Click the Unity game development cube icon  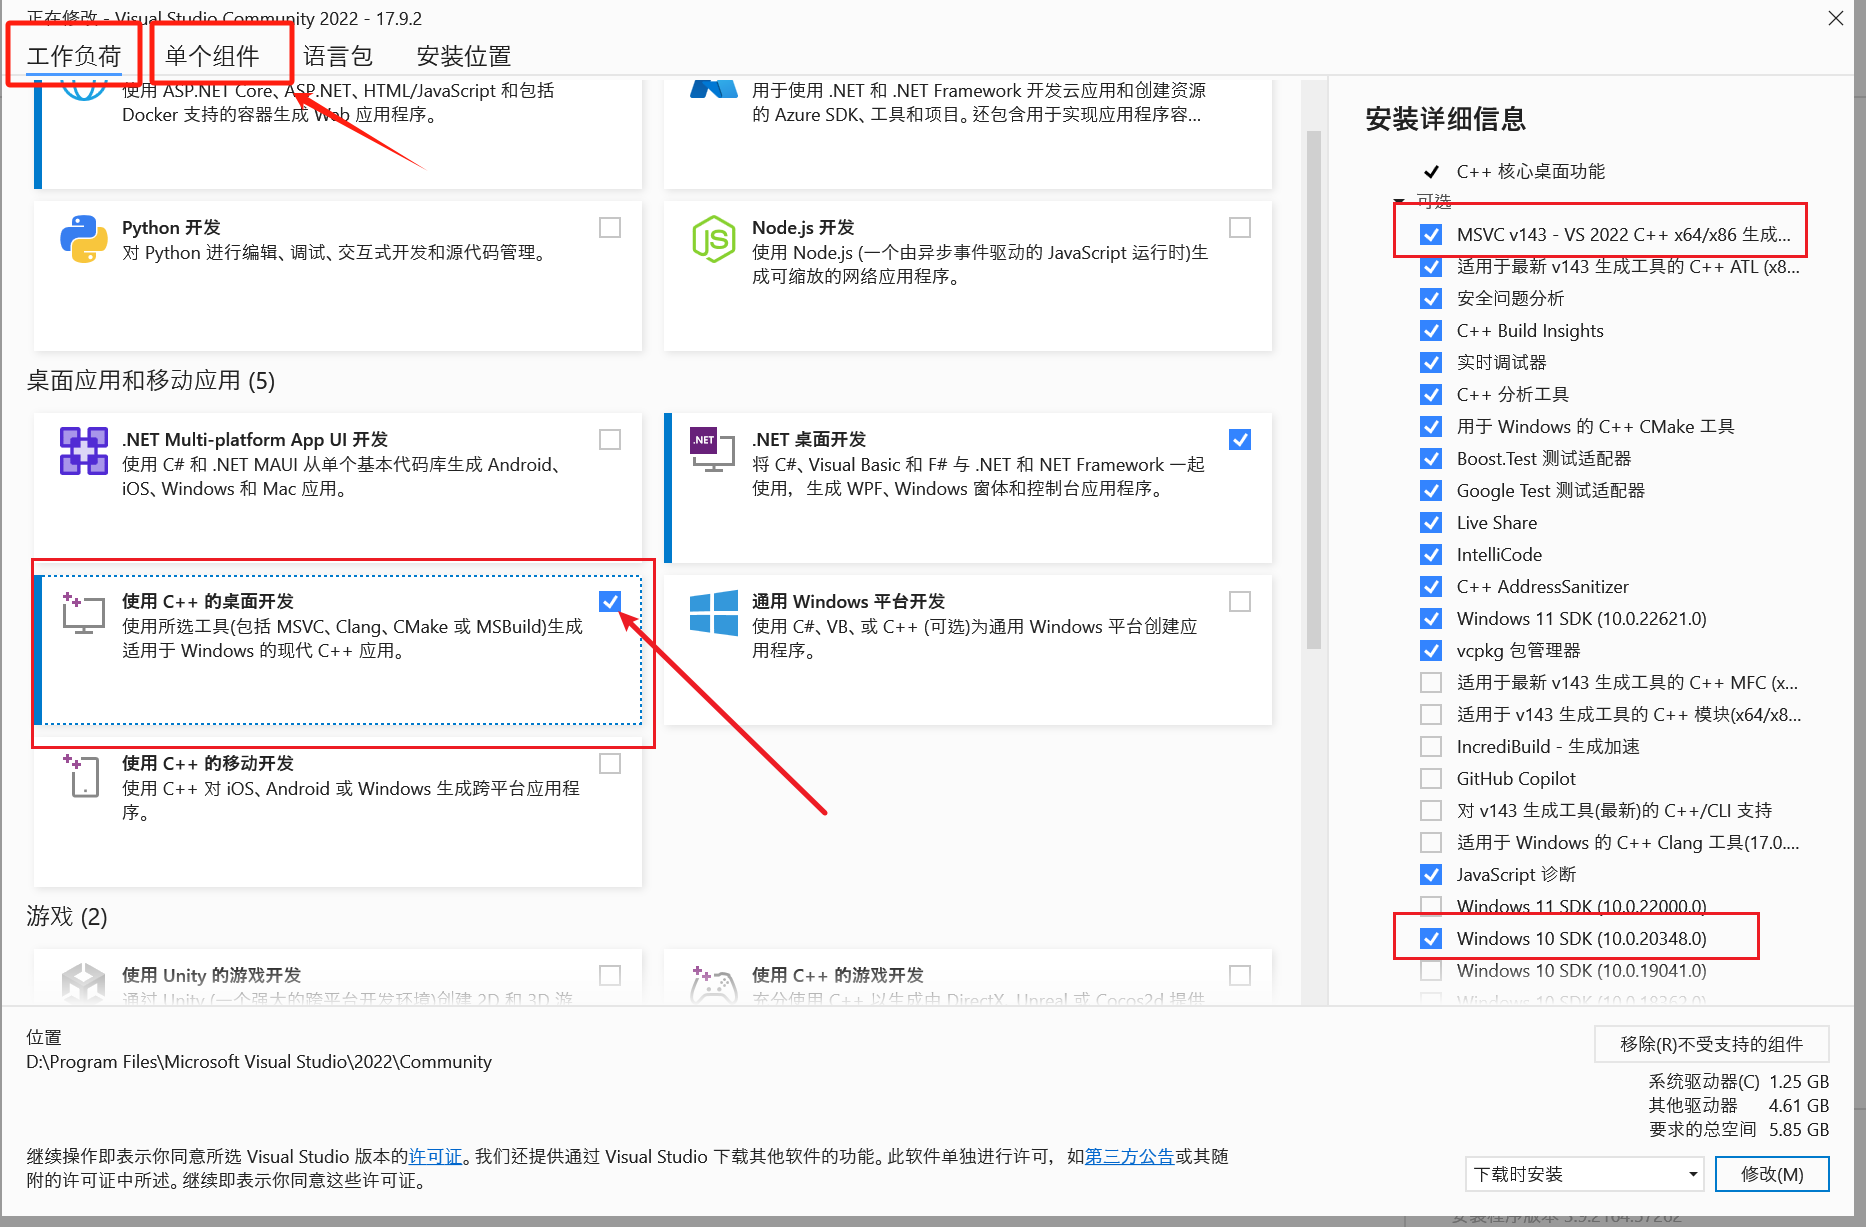84,982
